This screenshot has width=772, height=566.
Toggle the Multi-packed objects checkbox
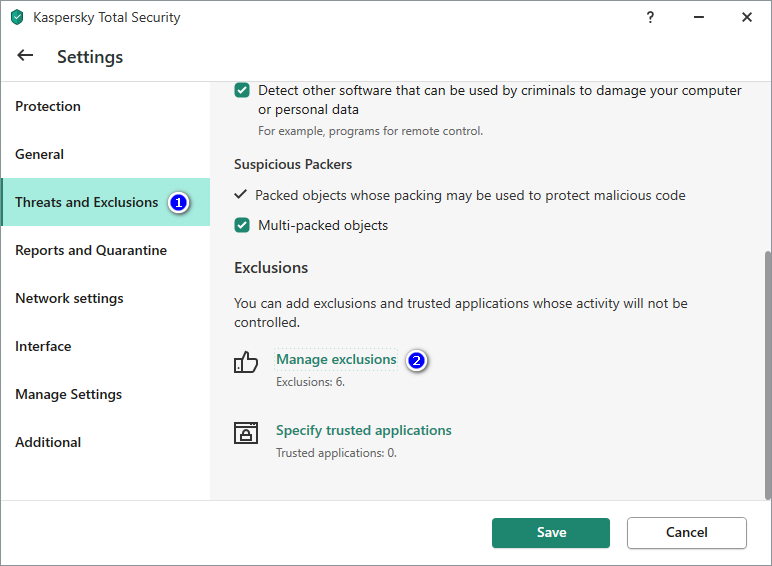point(242,225)
